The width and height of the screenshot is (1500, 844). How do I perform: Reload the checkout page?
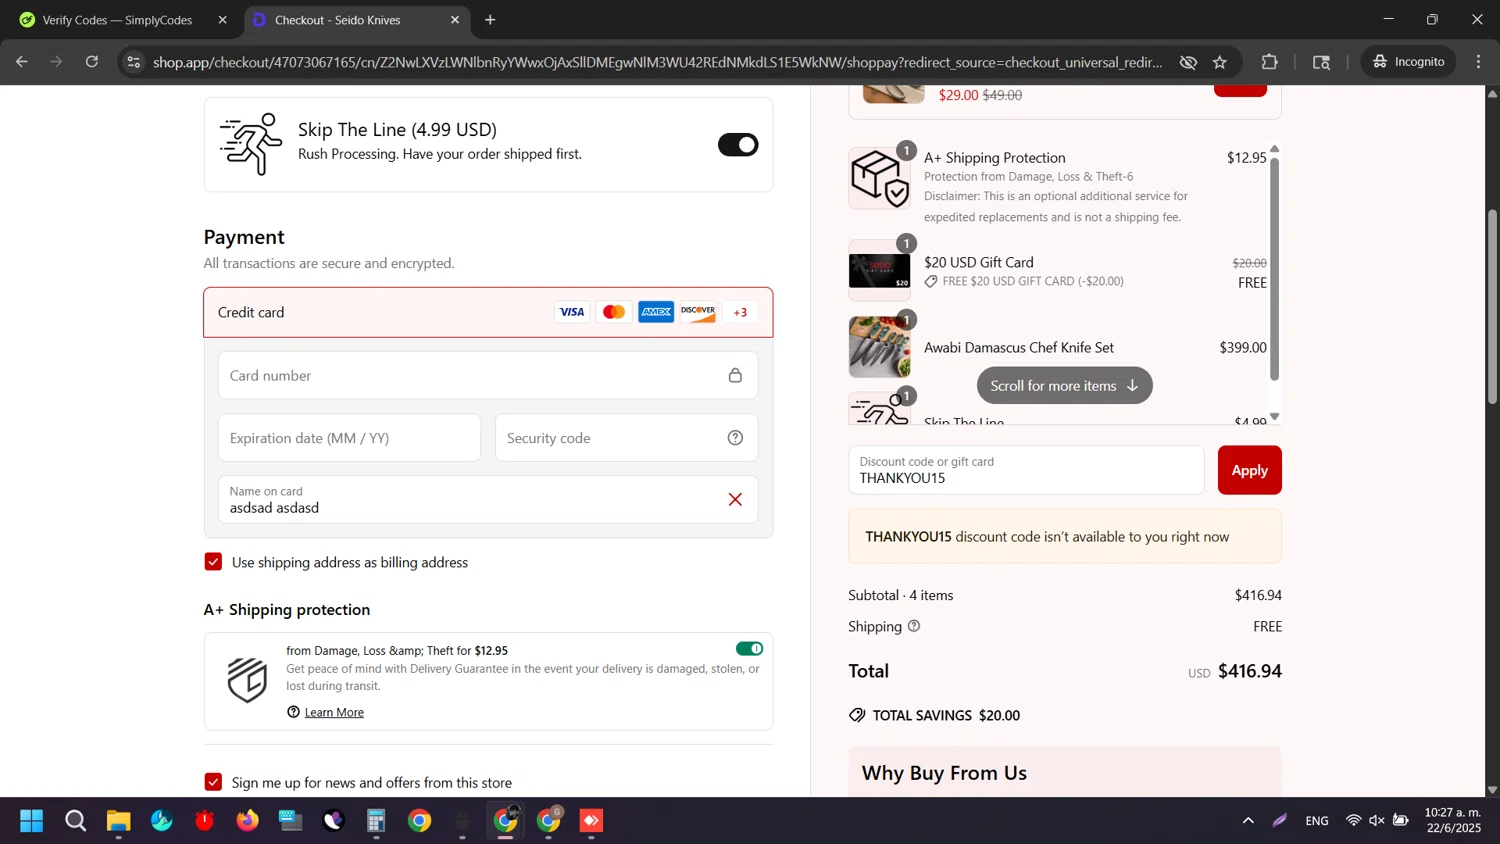(92, 62)
